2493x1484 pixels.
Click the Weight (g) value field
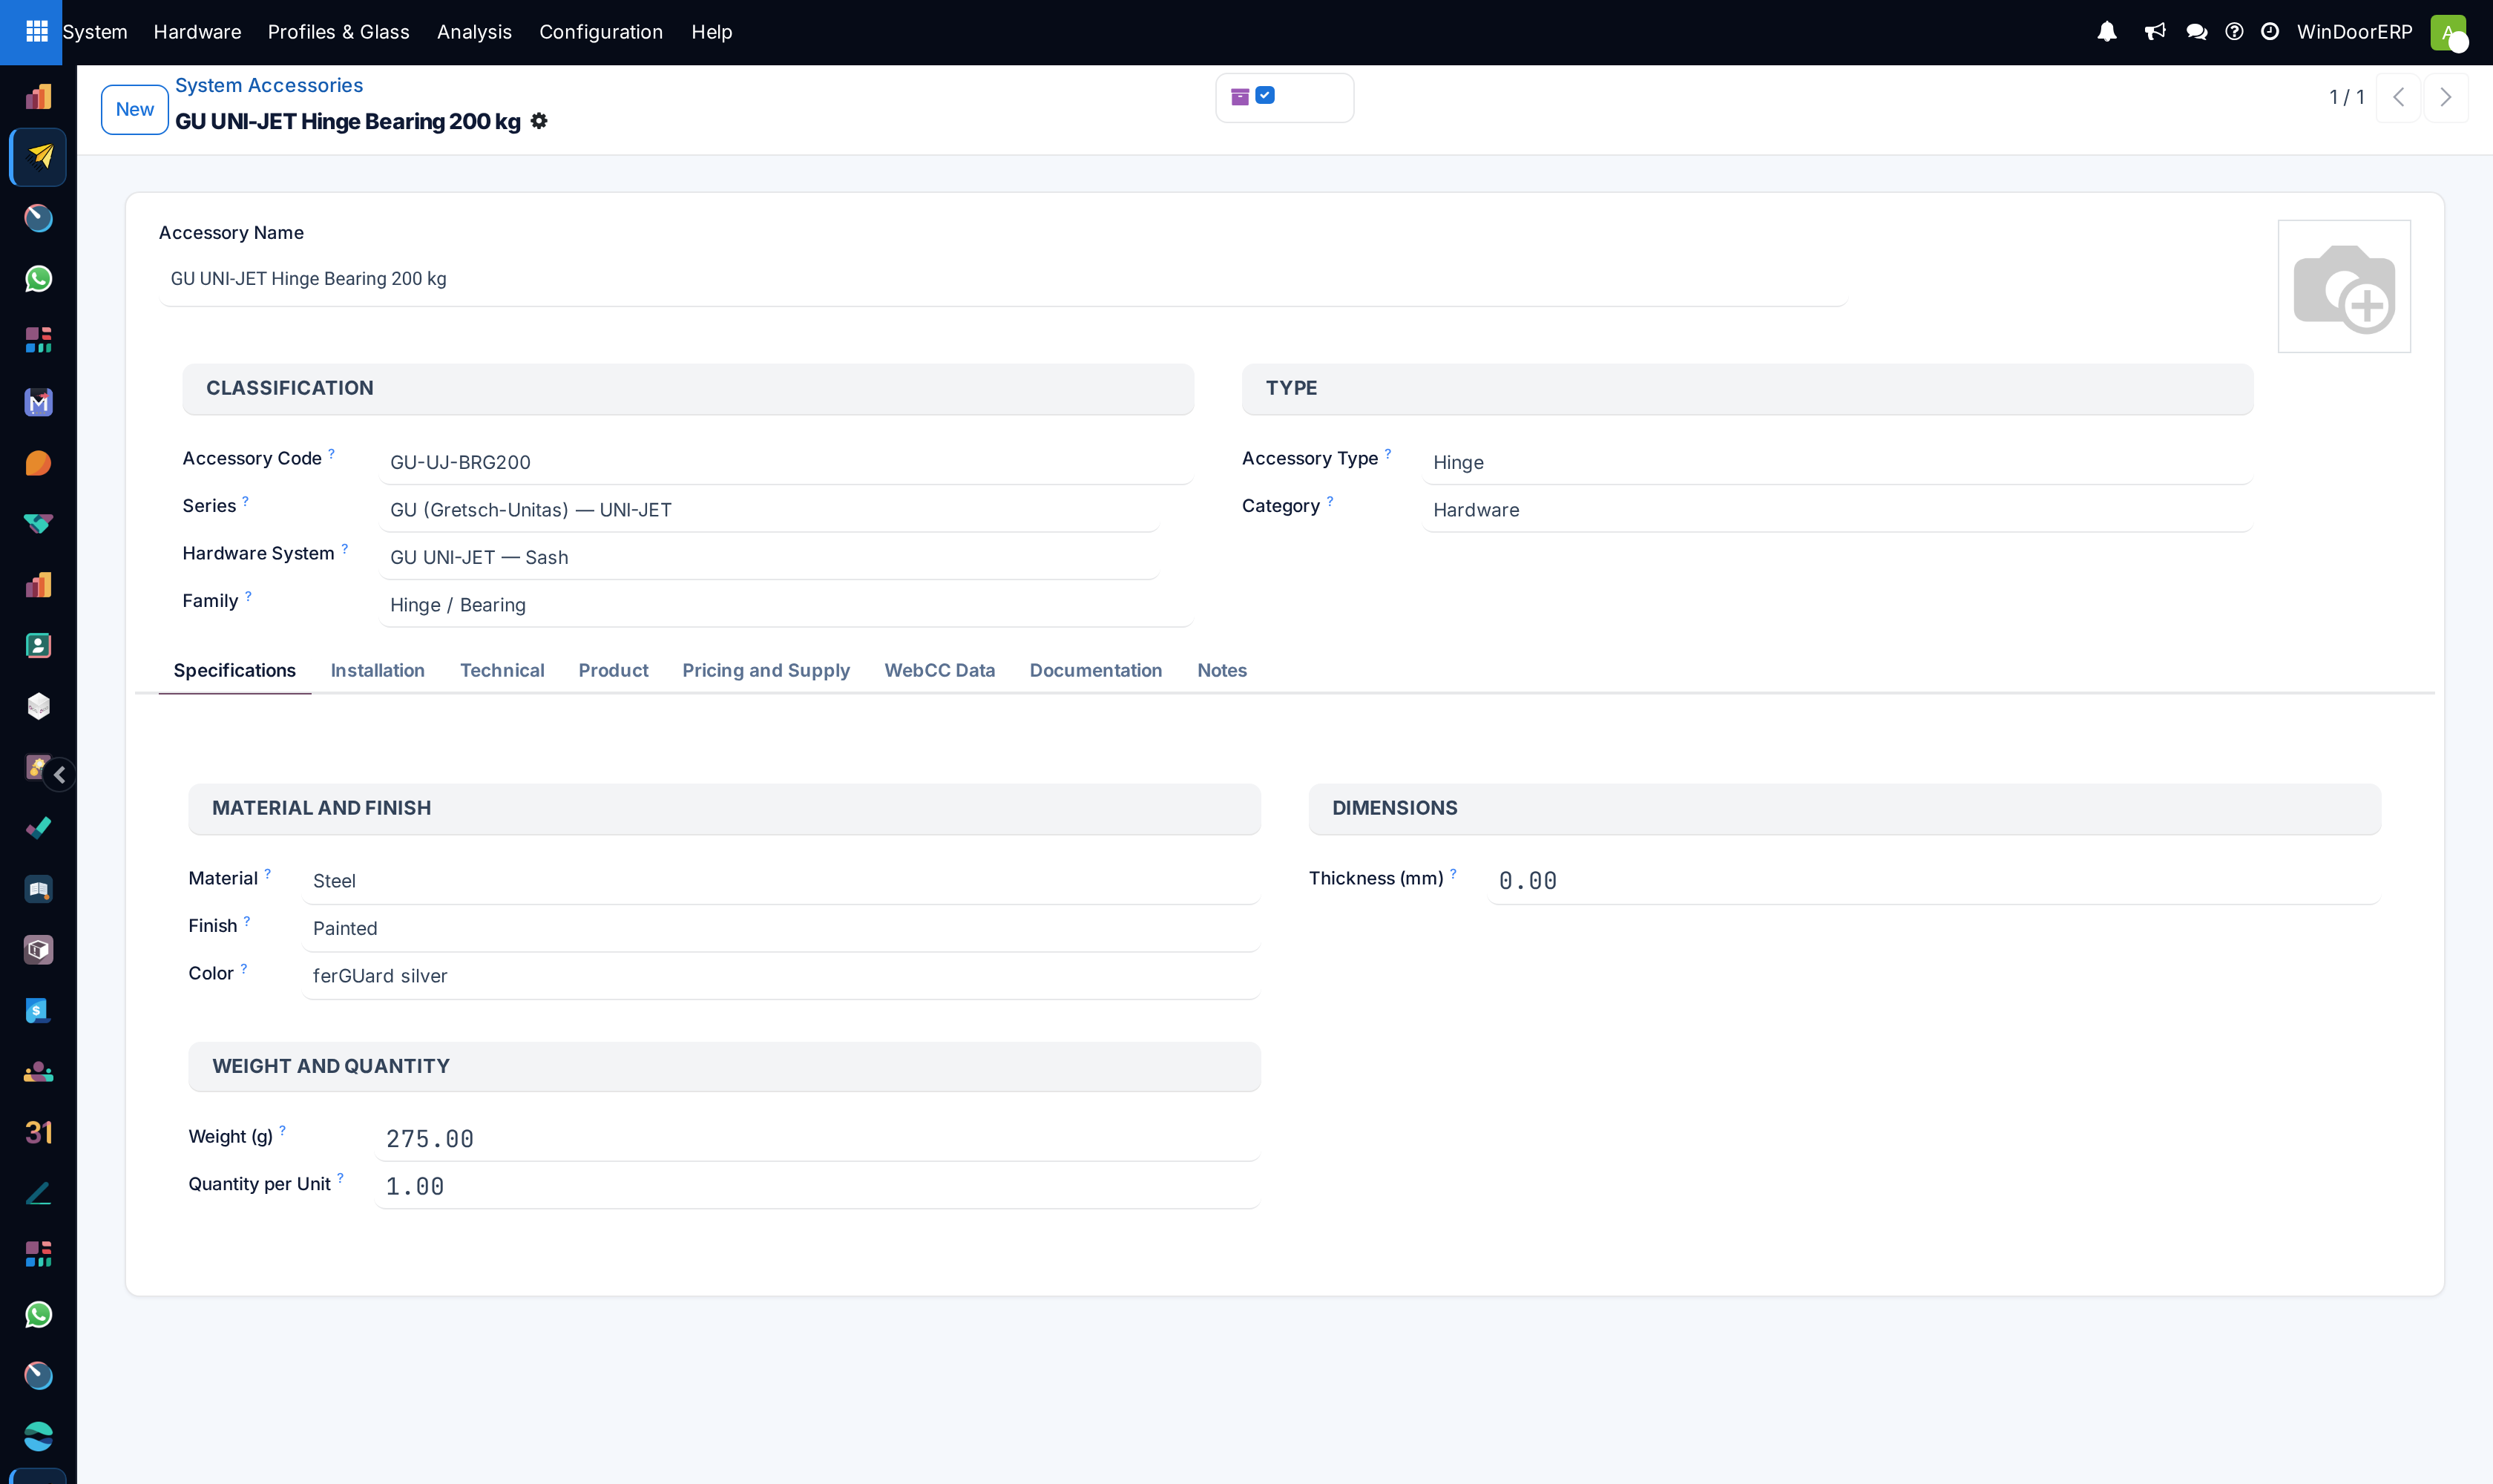pyautogui.click(x=817, y=1139)
